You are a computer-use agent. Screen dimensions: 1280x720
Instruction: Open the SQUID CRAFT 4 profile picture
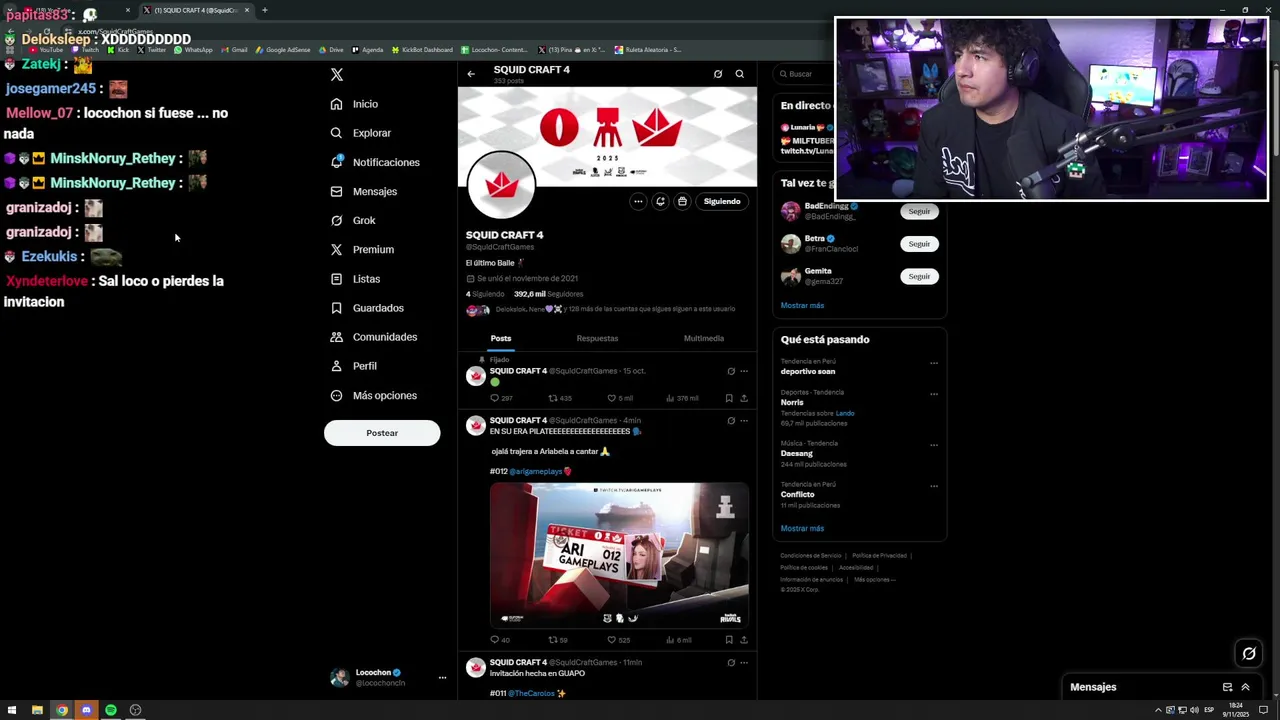(501, 185)
